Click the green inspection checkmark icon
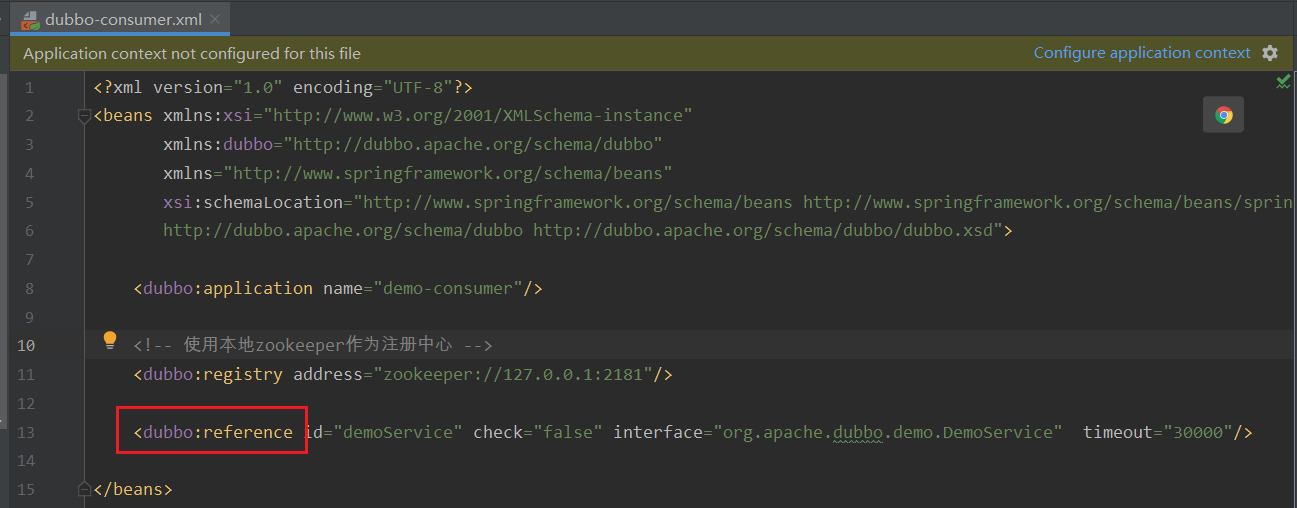This screenshot has height=508, width=1297. [x=1283, y=81]
